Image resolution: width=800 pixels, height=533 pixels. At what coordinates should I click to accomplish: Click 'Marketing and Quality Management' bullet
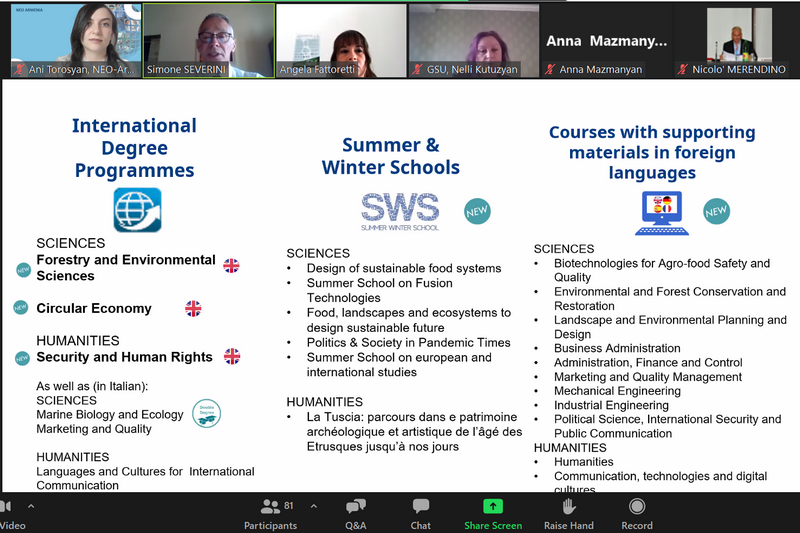pos(647,377)
